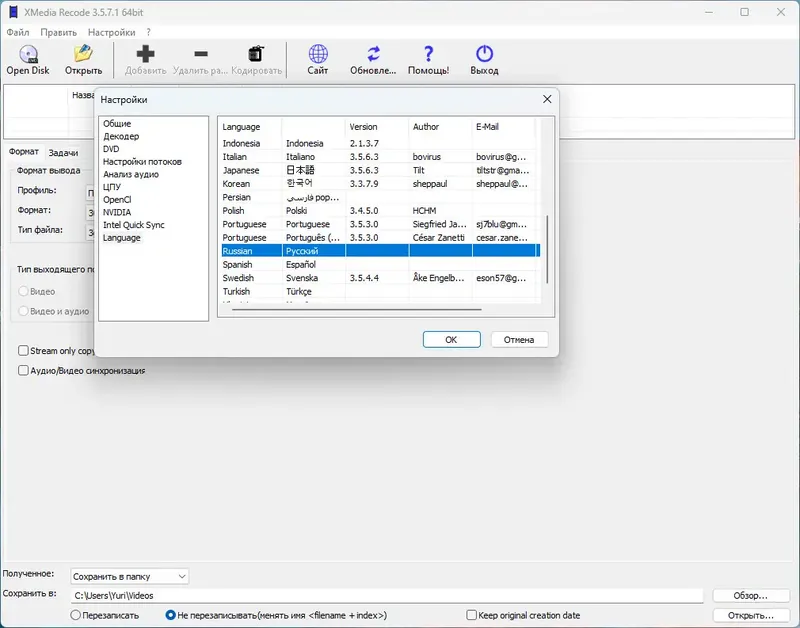This screenshot has height=628, width=800.
Task: Click the Отмена button
Action: [519, 340]
